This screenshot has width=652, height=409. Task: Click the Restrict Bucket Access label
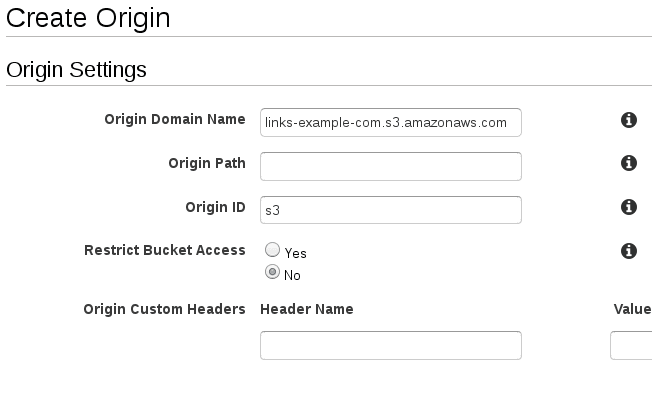click(165, 250)
